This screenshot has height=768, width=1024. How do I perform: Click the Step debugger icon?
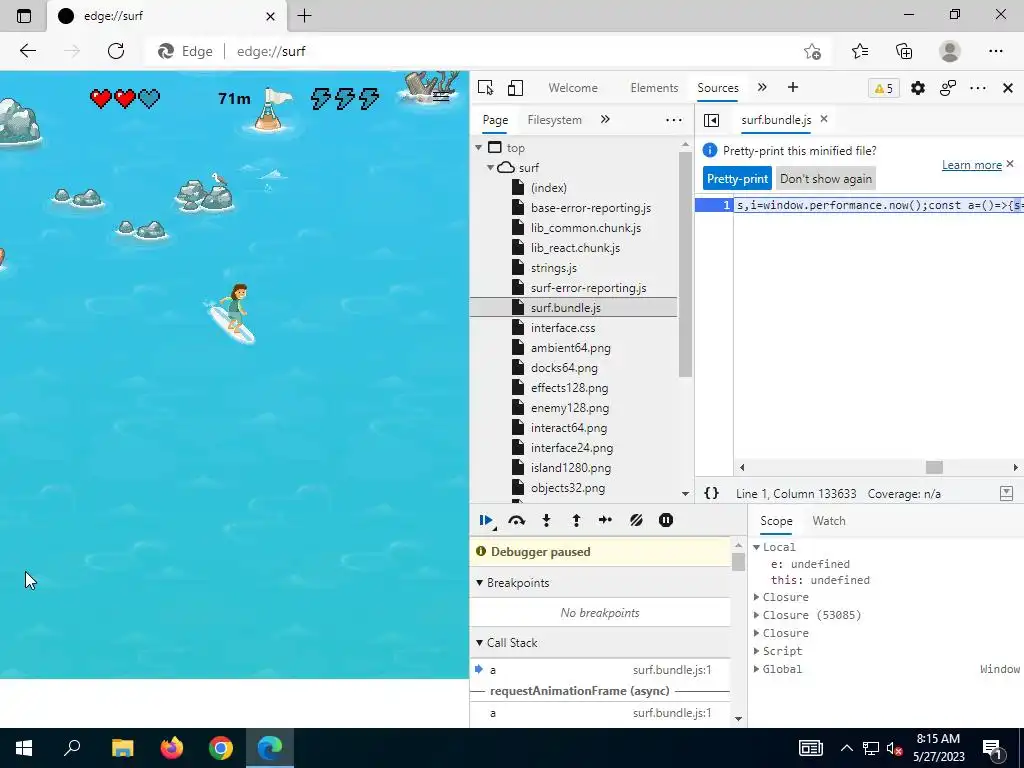[605, 520]
